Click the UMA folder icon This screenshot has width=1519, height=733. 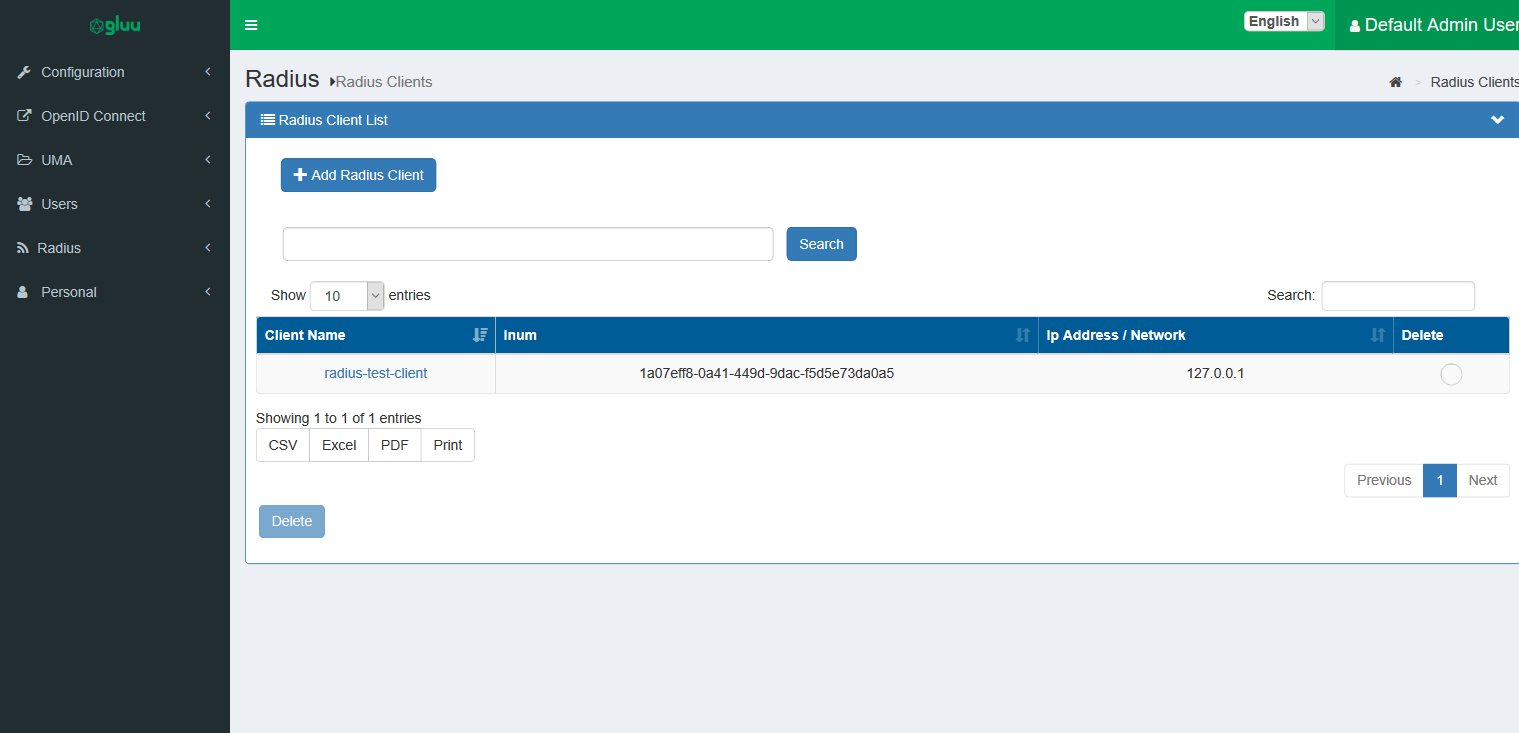click(24, 160)
